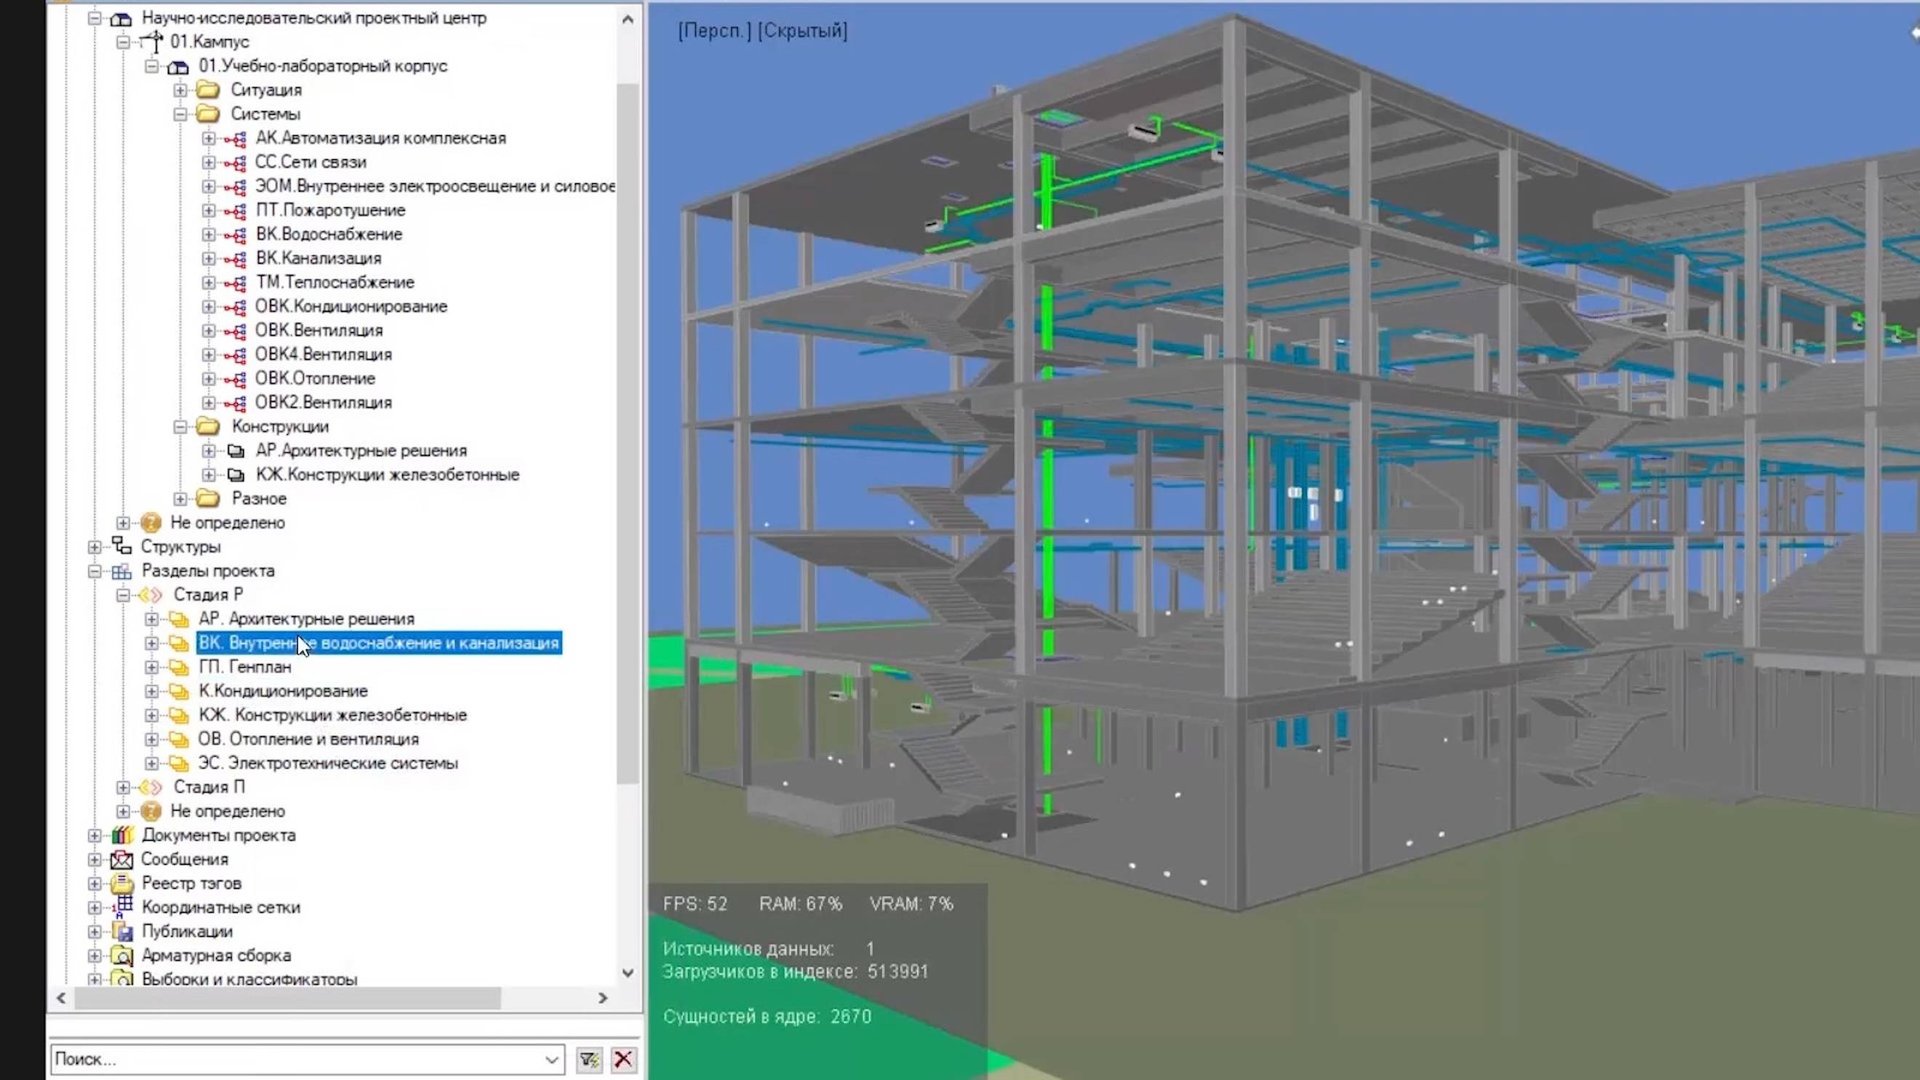Click the Документы проекта books icon
Viewport: 1920px width, 1080px height.
pos(122,835)
